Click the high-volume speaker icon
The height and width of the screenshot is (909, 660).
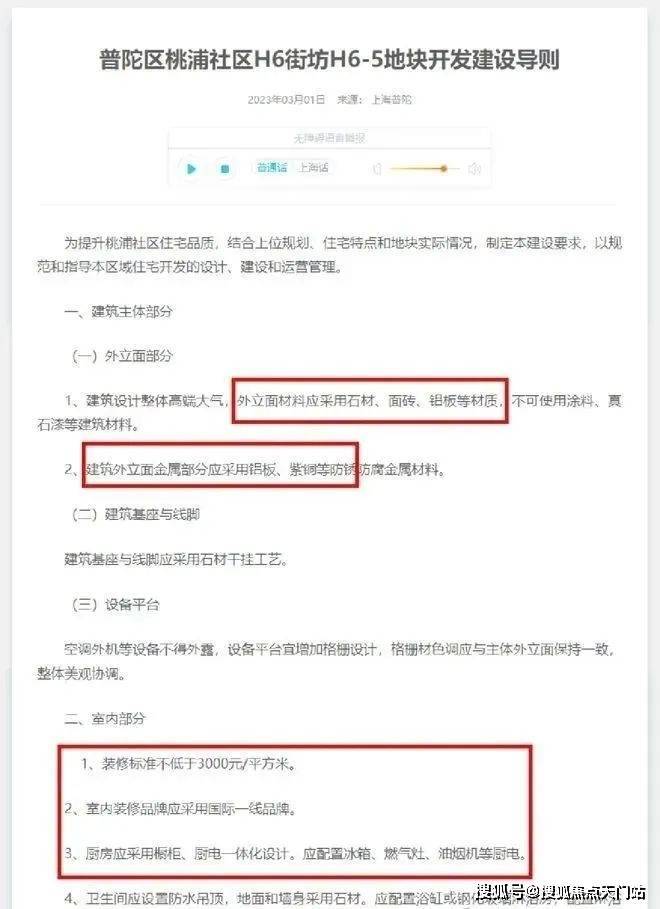coord(474,169)
